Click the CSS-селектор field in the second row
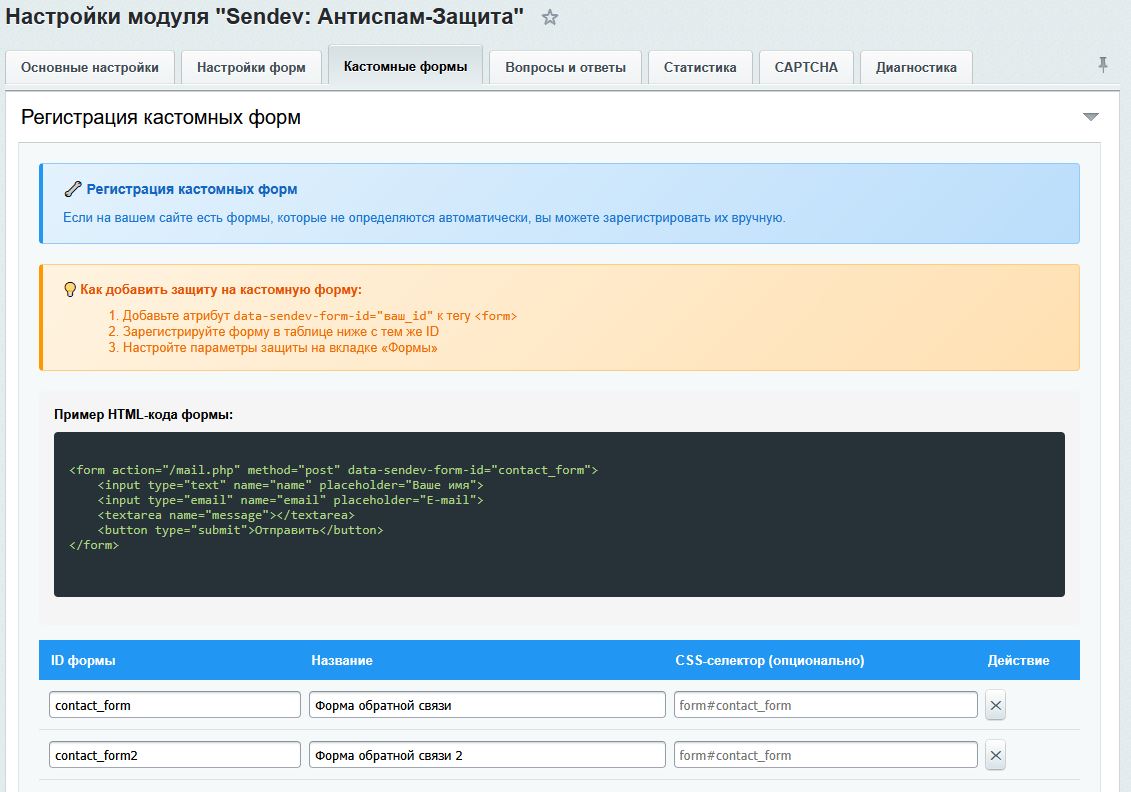 pyautogui.click(x=825, y=755)
